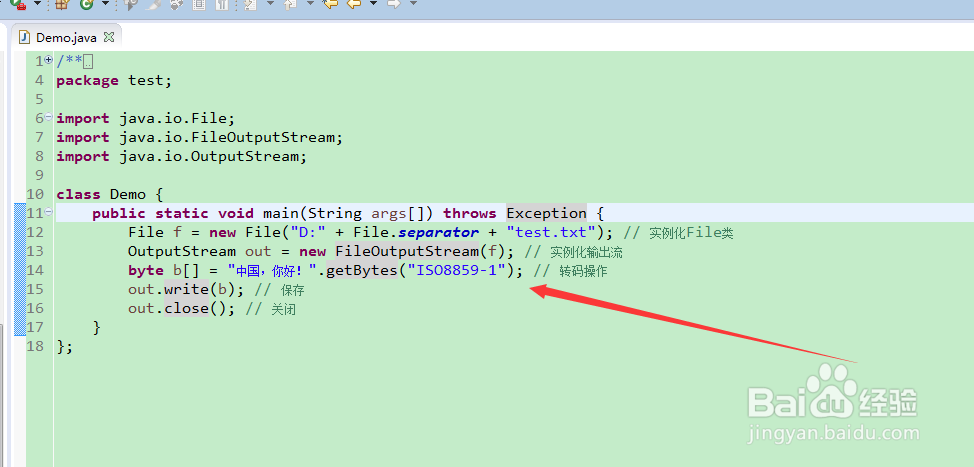The height and width of the screenshot is (467, 974).
Task: Click the 'args' parameter name
Action: 389,213
